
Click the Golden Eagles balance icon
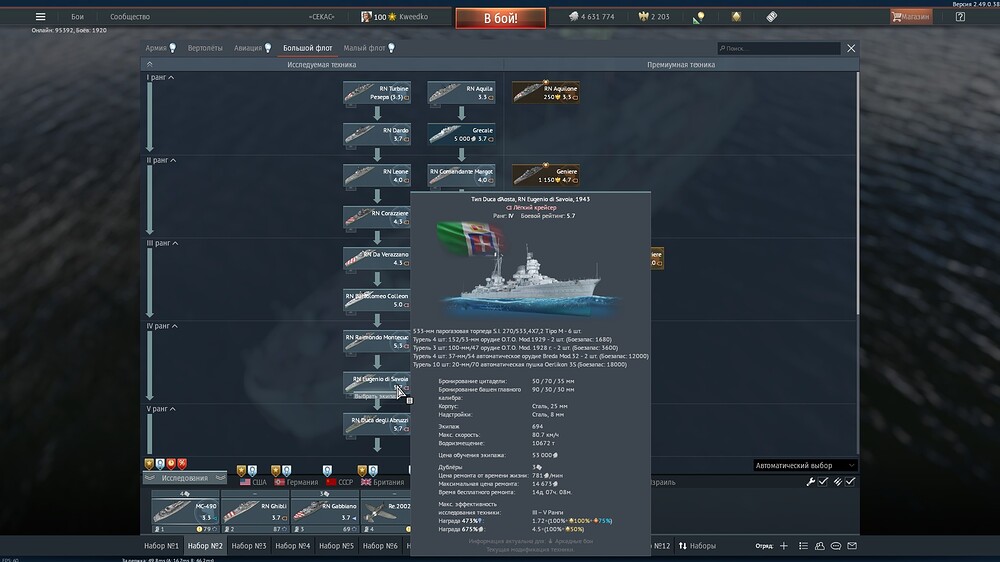pos(642,17)
